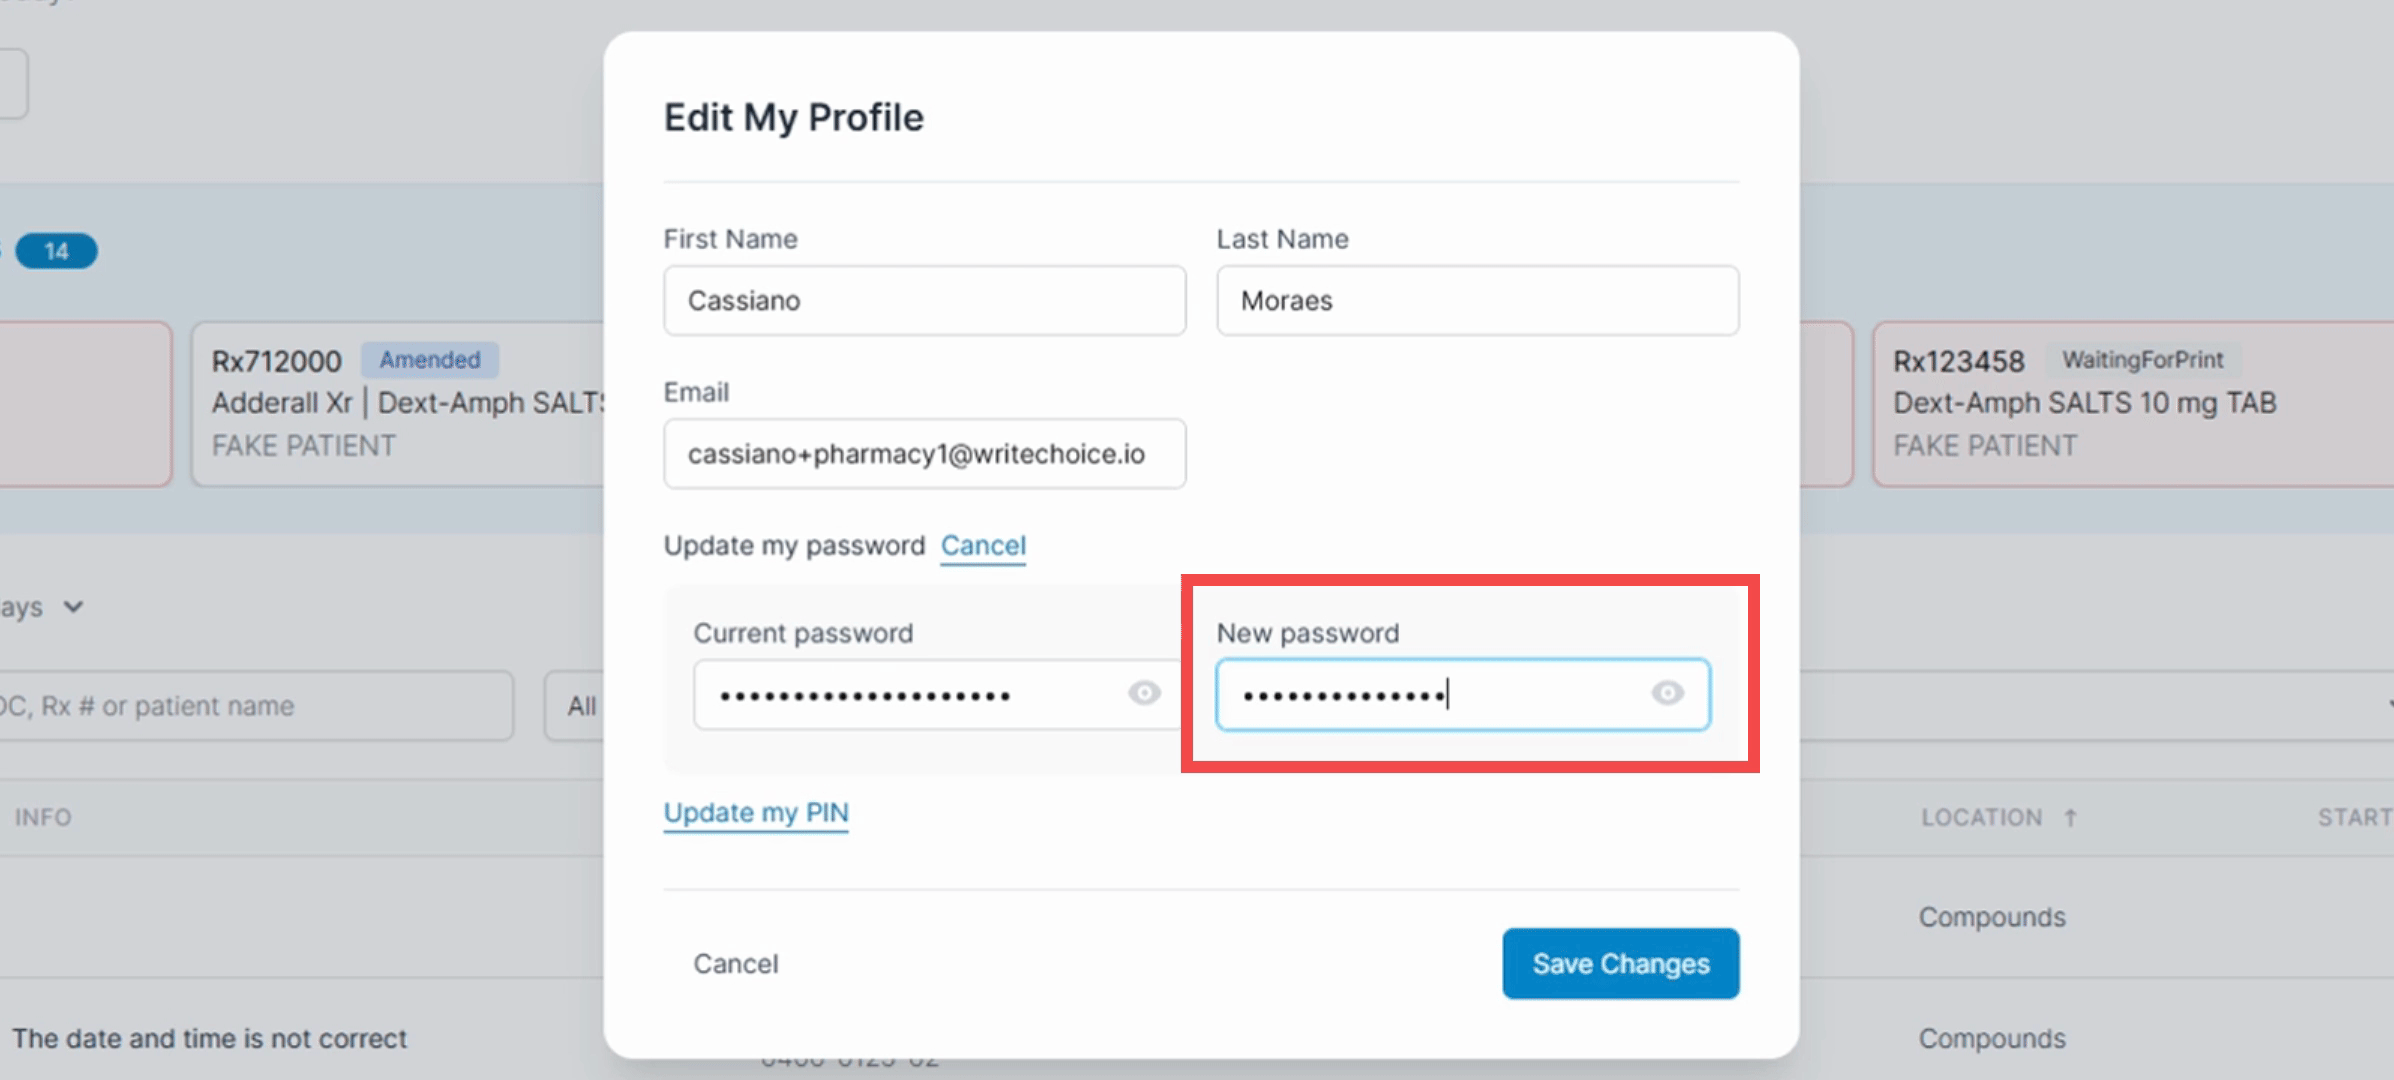Click the Email address field
This screenshot has height=1080, width=2394.
923,453
